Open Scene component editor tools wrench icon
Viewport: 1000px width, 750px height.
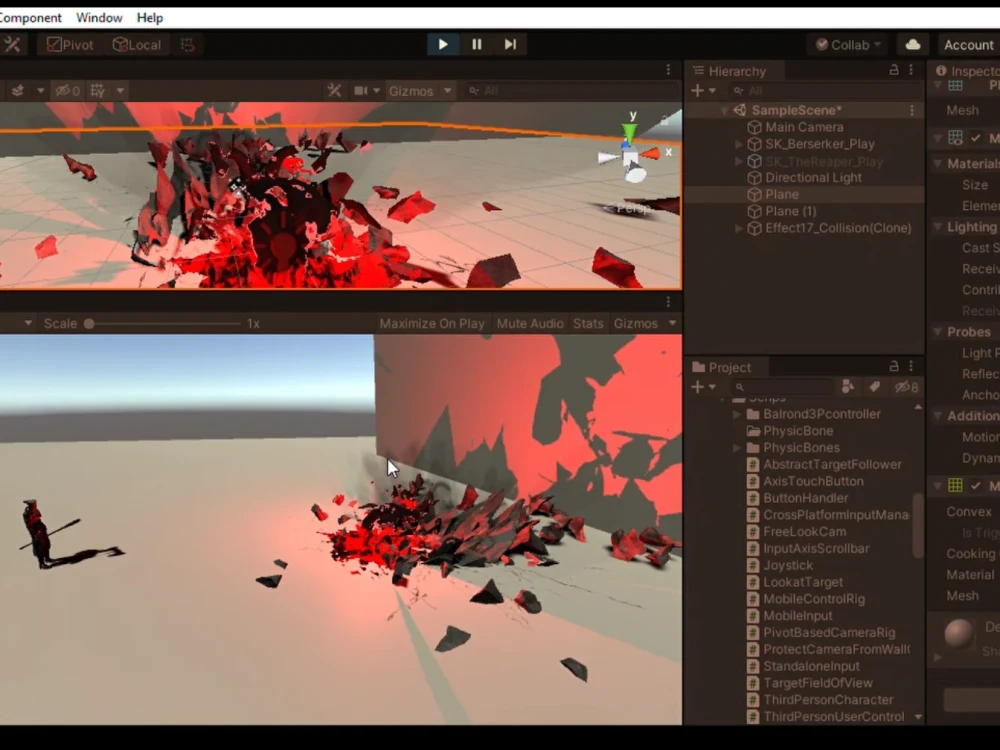tap(334, 91)
